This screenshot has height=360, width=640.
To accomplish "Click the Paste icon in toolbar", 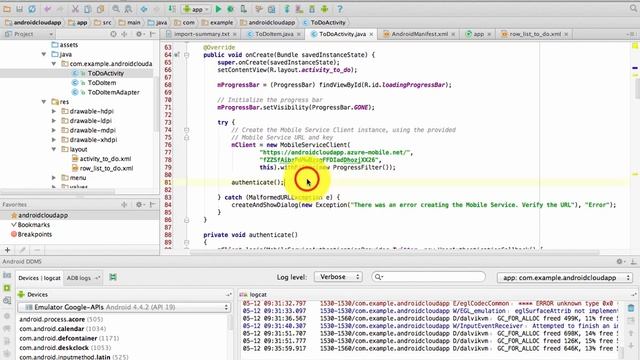I will tap(100, 9).
